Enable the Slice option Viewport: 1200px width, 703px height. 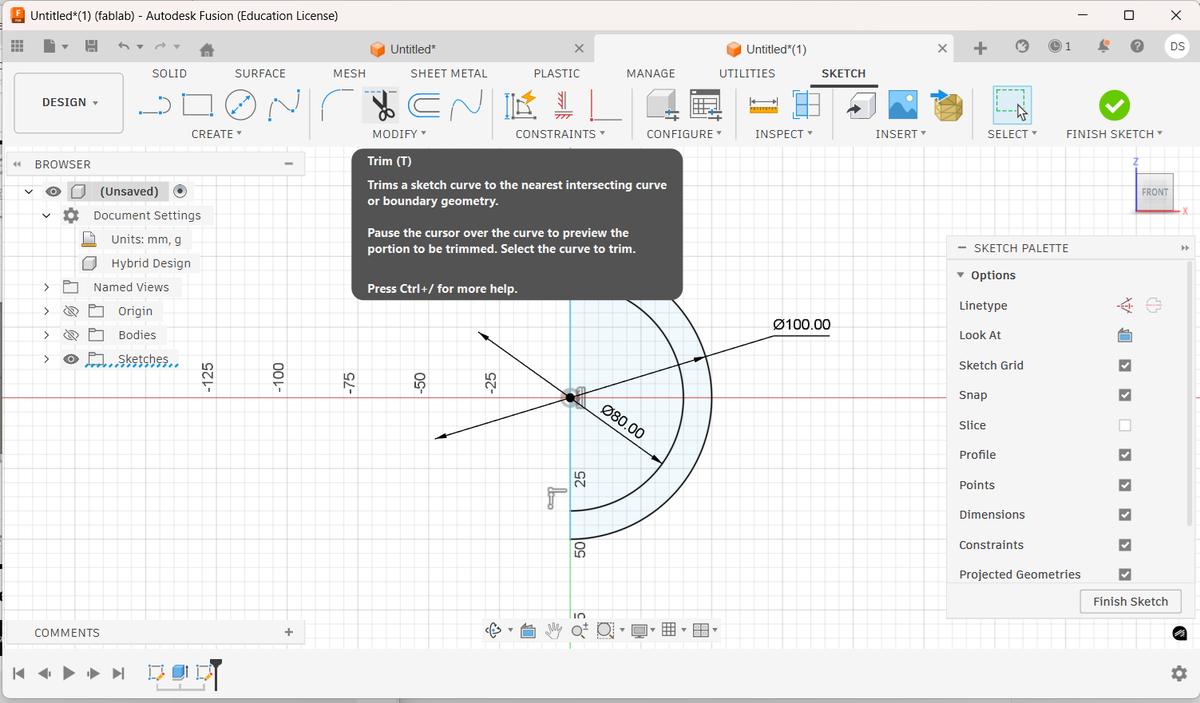pos(1125,425)
